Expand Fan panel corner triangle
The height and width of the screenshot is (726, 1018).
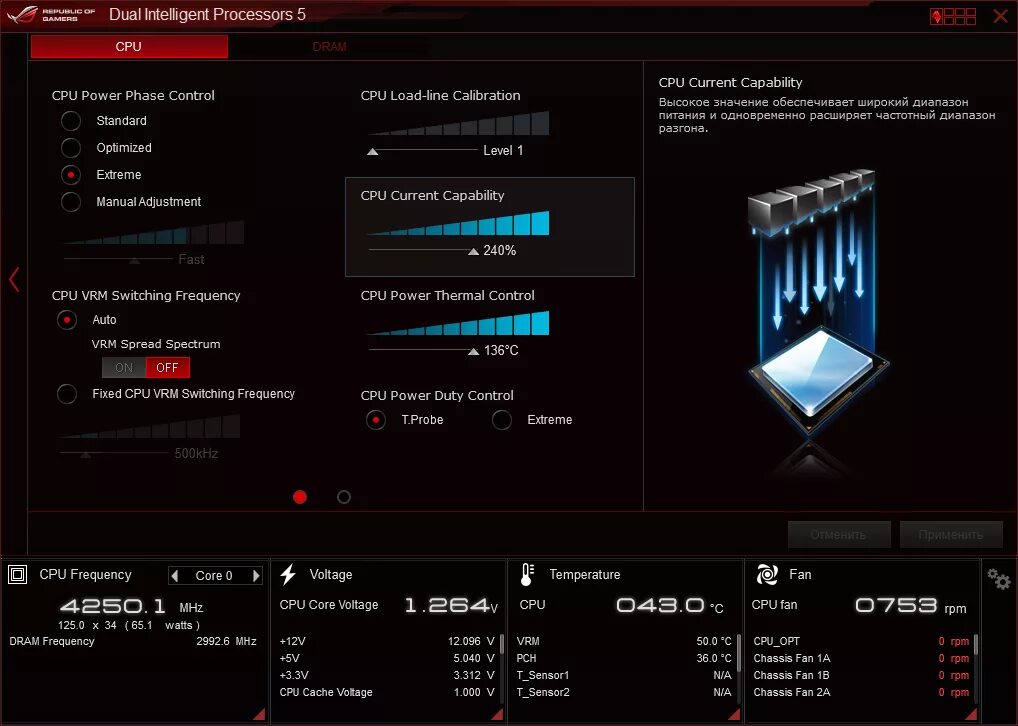pyautogui.click(x=971, y=714)
